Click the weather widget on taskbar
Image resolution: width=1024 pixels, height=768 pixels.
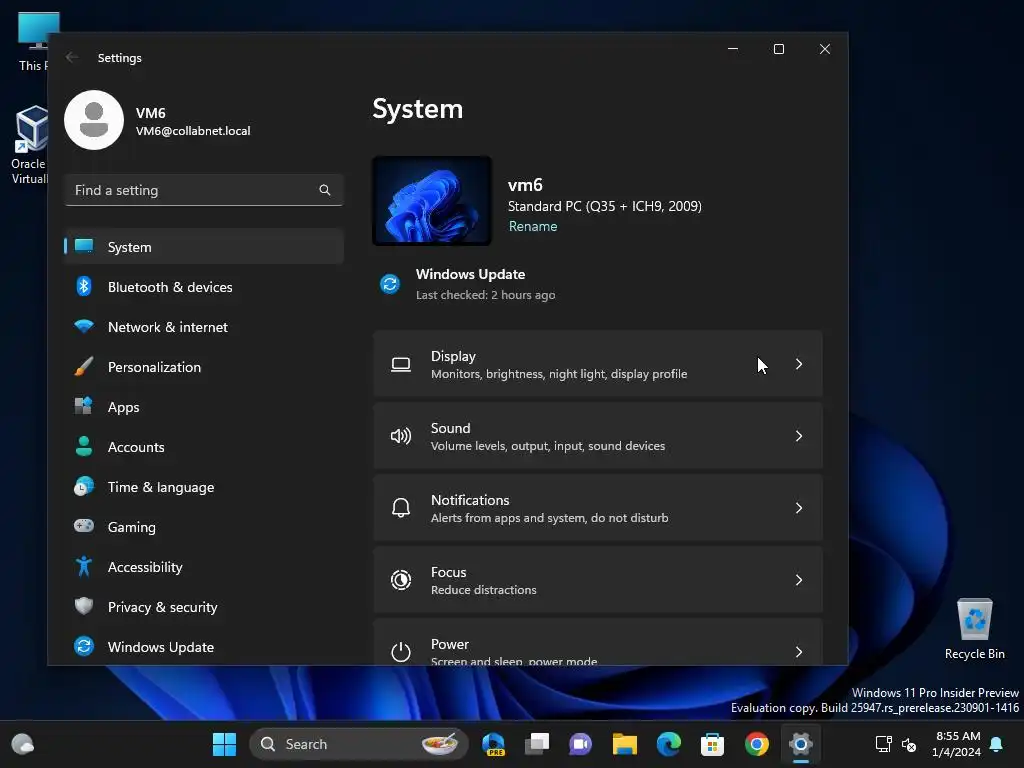23,744
